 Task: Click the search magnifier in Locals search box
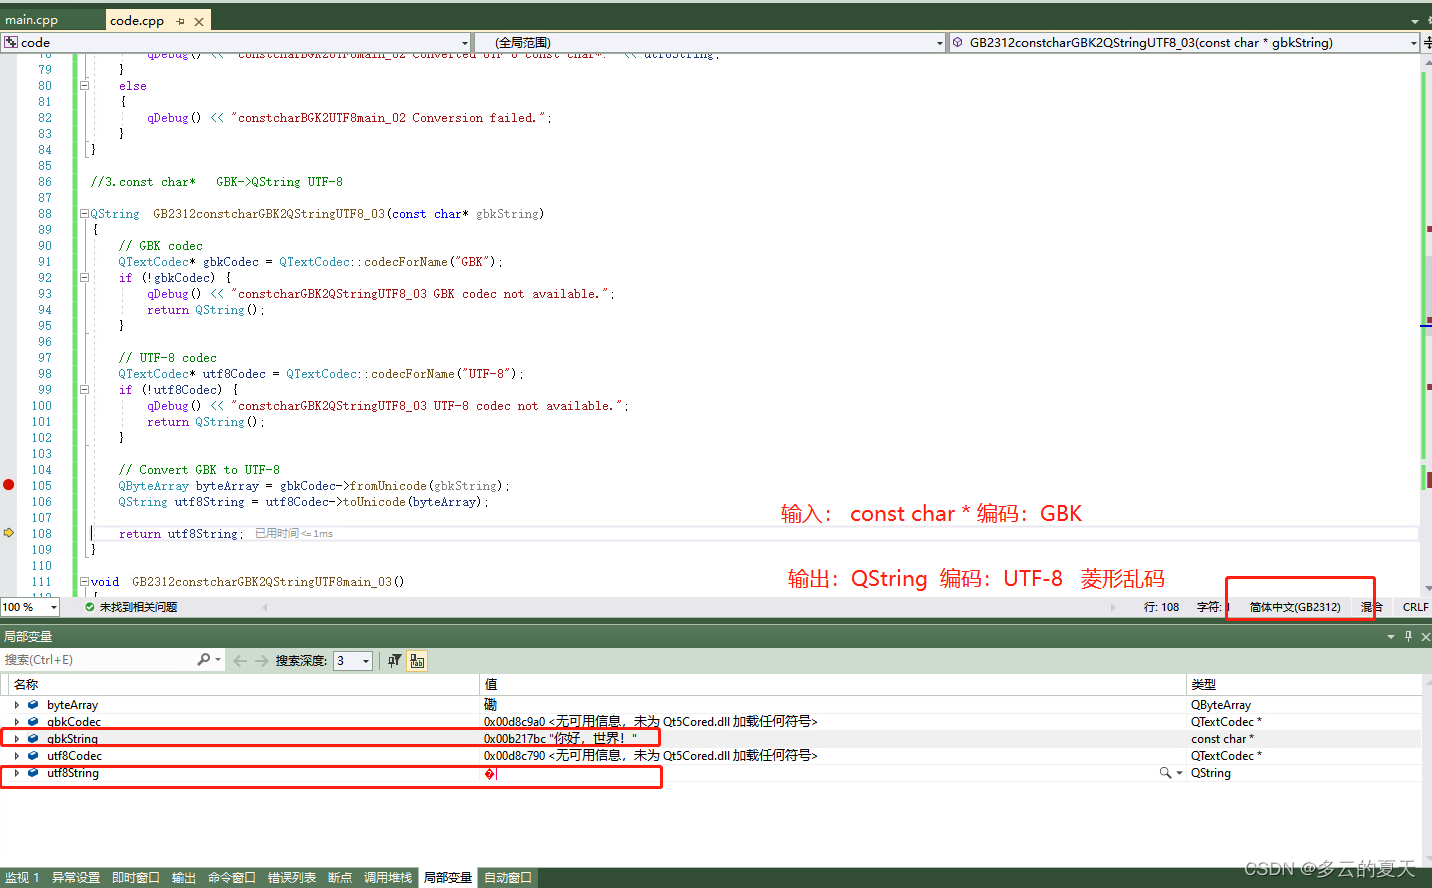click(205, 659)
